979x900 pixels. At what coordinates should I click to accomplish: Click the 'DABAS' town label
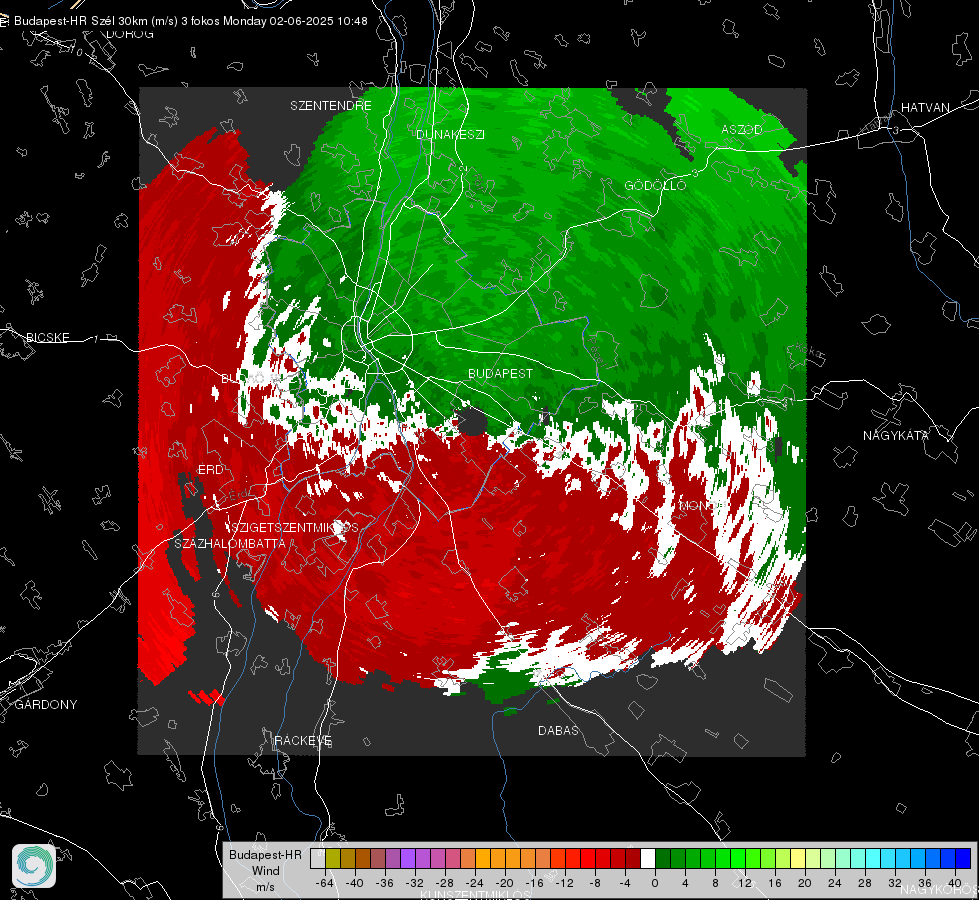(558, 730)
